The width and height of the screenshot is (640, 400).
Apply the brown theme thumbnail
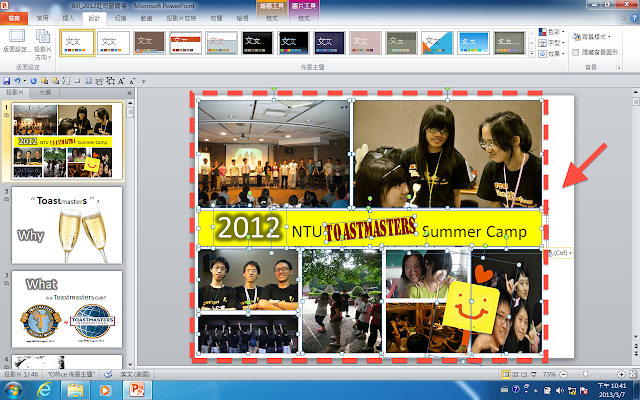coord(149,42)
